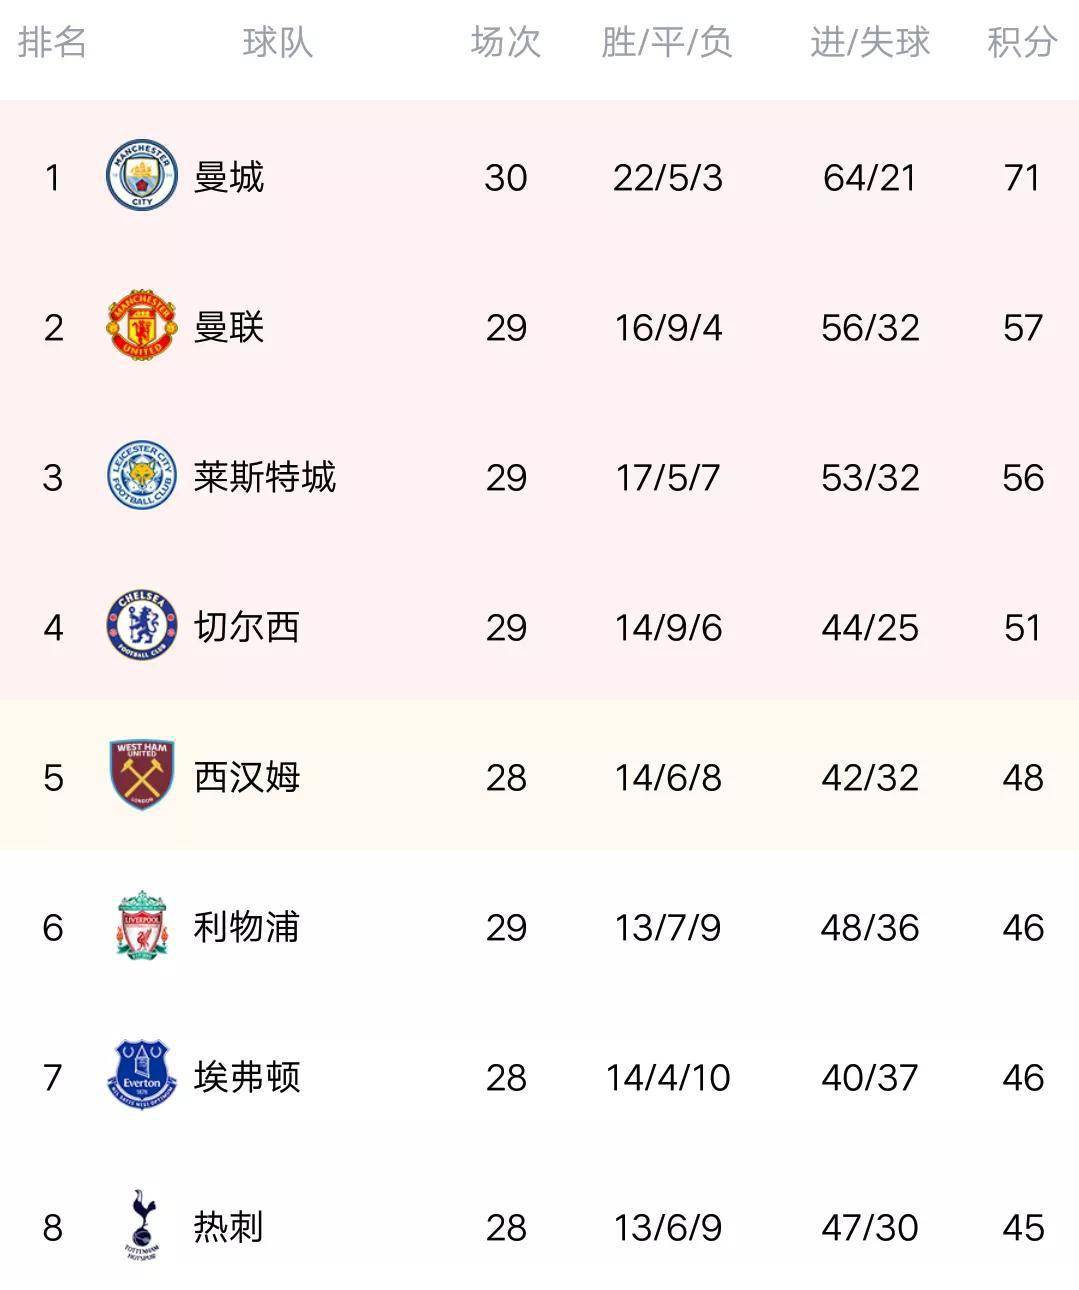Select the Everton club crest
The height and width of the screenshot is (1290, 1079).
(142, 1075)
